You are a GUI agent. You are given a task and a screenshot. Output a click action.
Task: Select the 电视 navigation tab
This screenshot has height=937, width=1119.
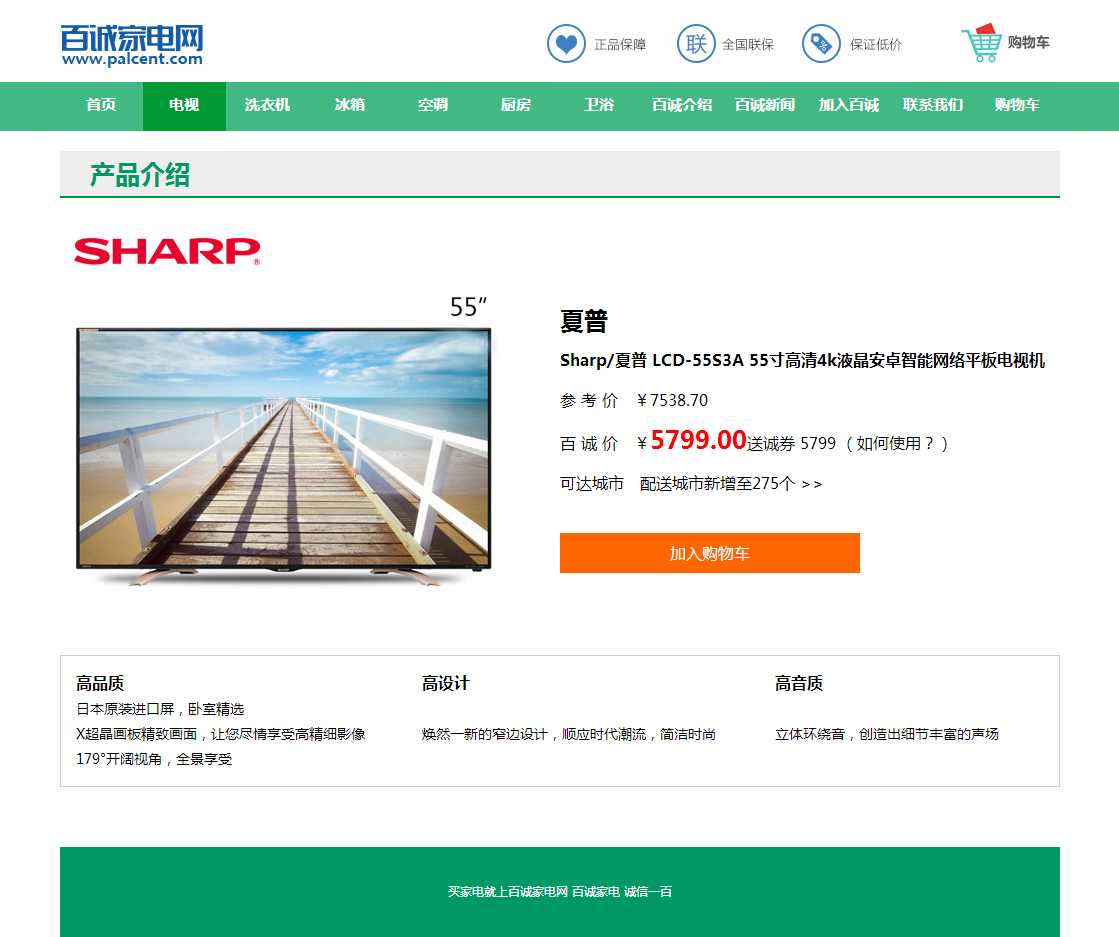click(184, 106)
